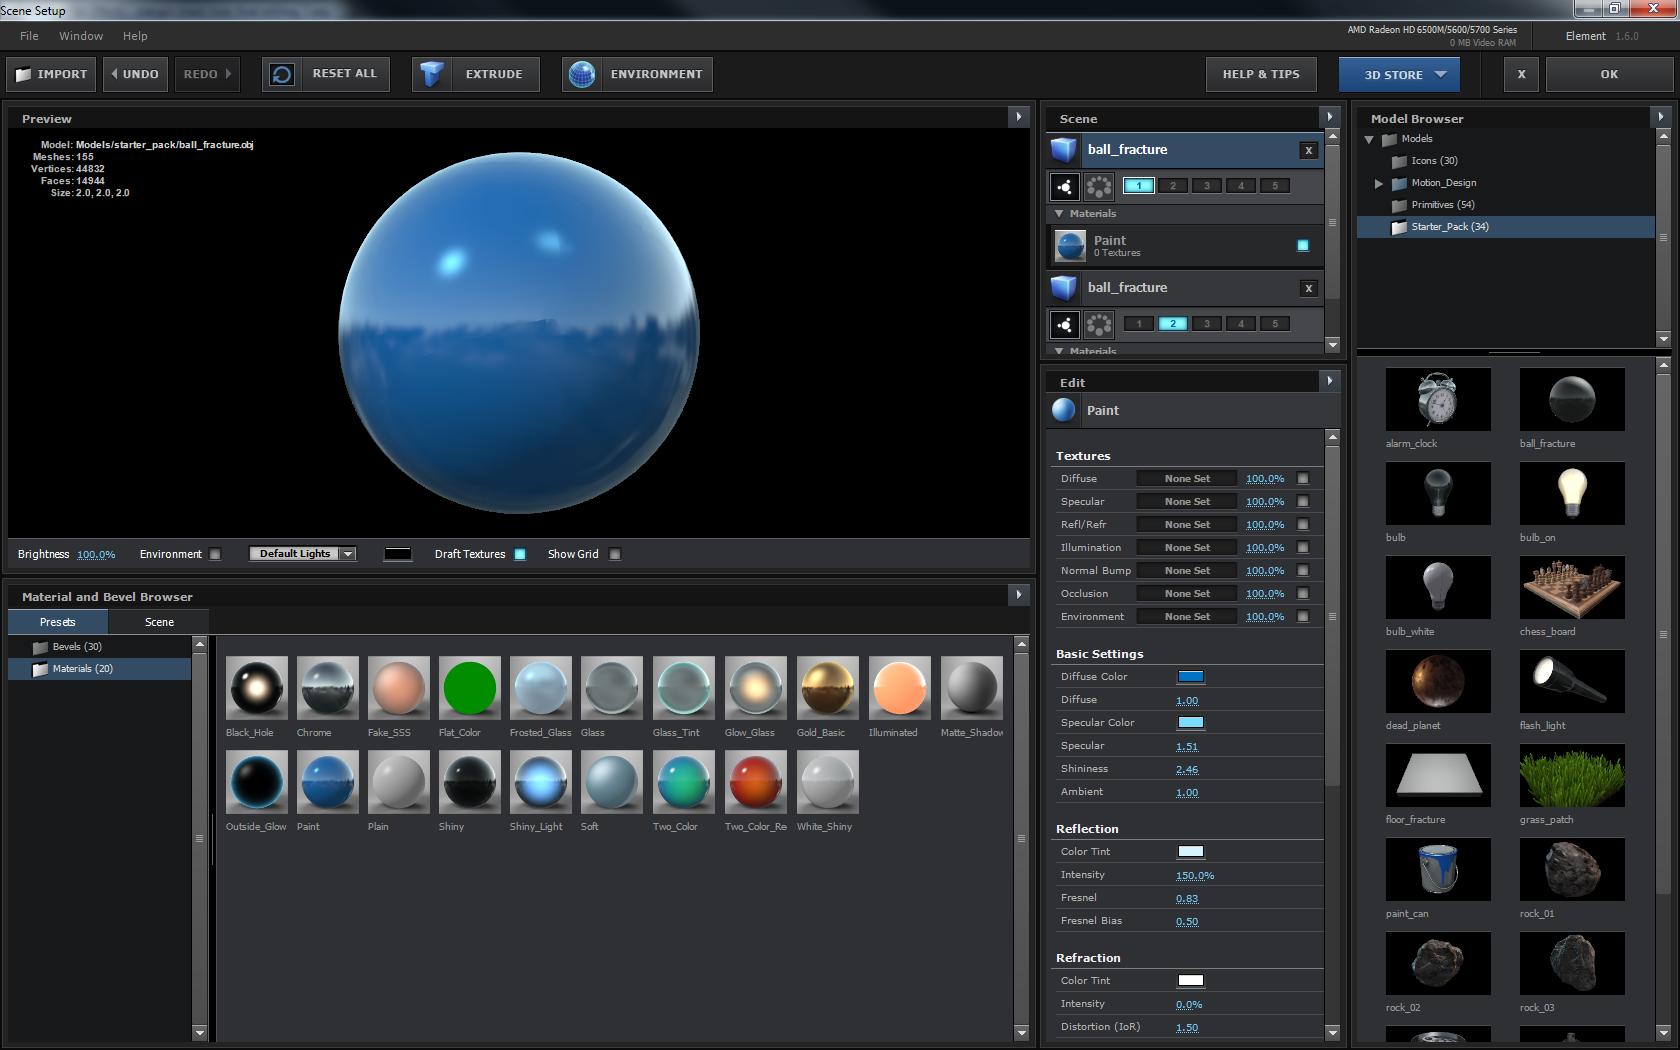Open the Preview panel options arrow
Screen dimensions: 1680x1050
1019,117
